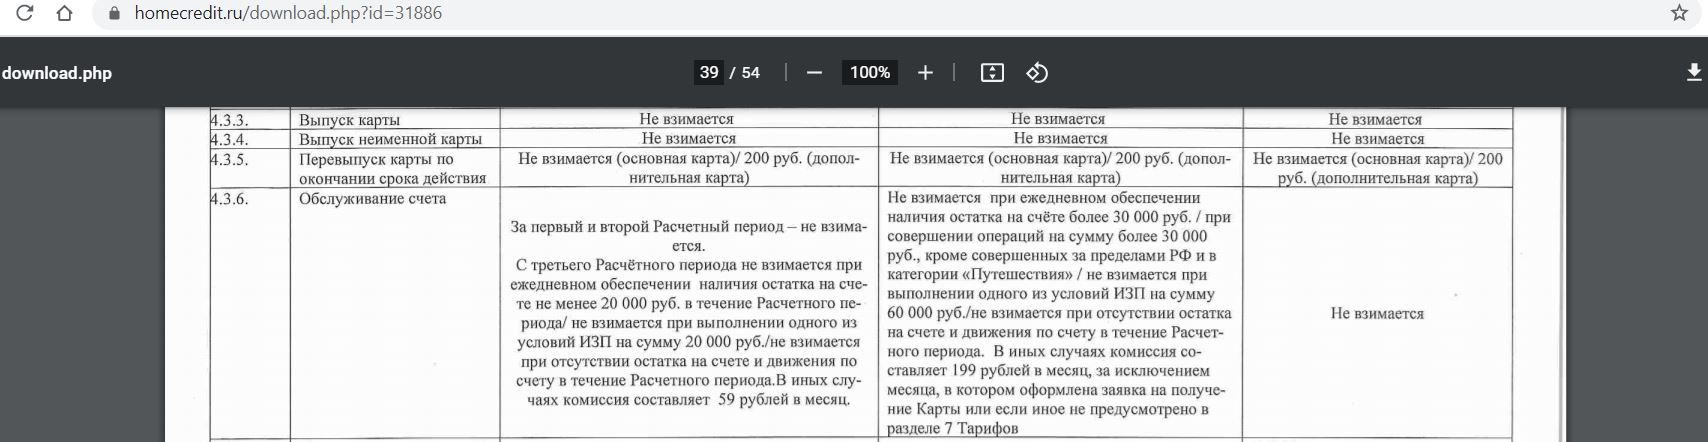Image resolution: width=1708 pixels, height=442 pixels.
Task: Click the 'Перевыпуск карты по' row label
Action: pyautogui.click(x=376, y=159)
